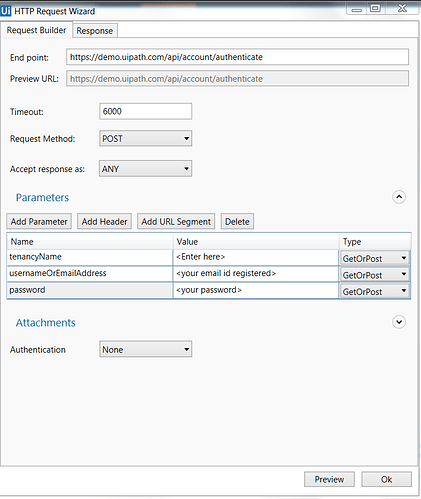Click the Add Header button

point(104,221)
